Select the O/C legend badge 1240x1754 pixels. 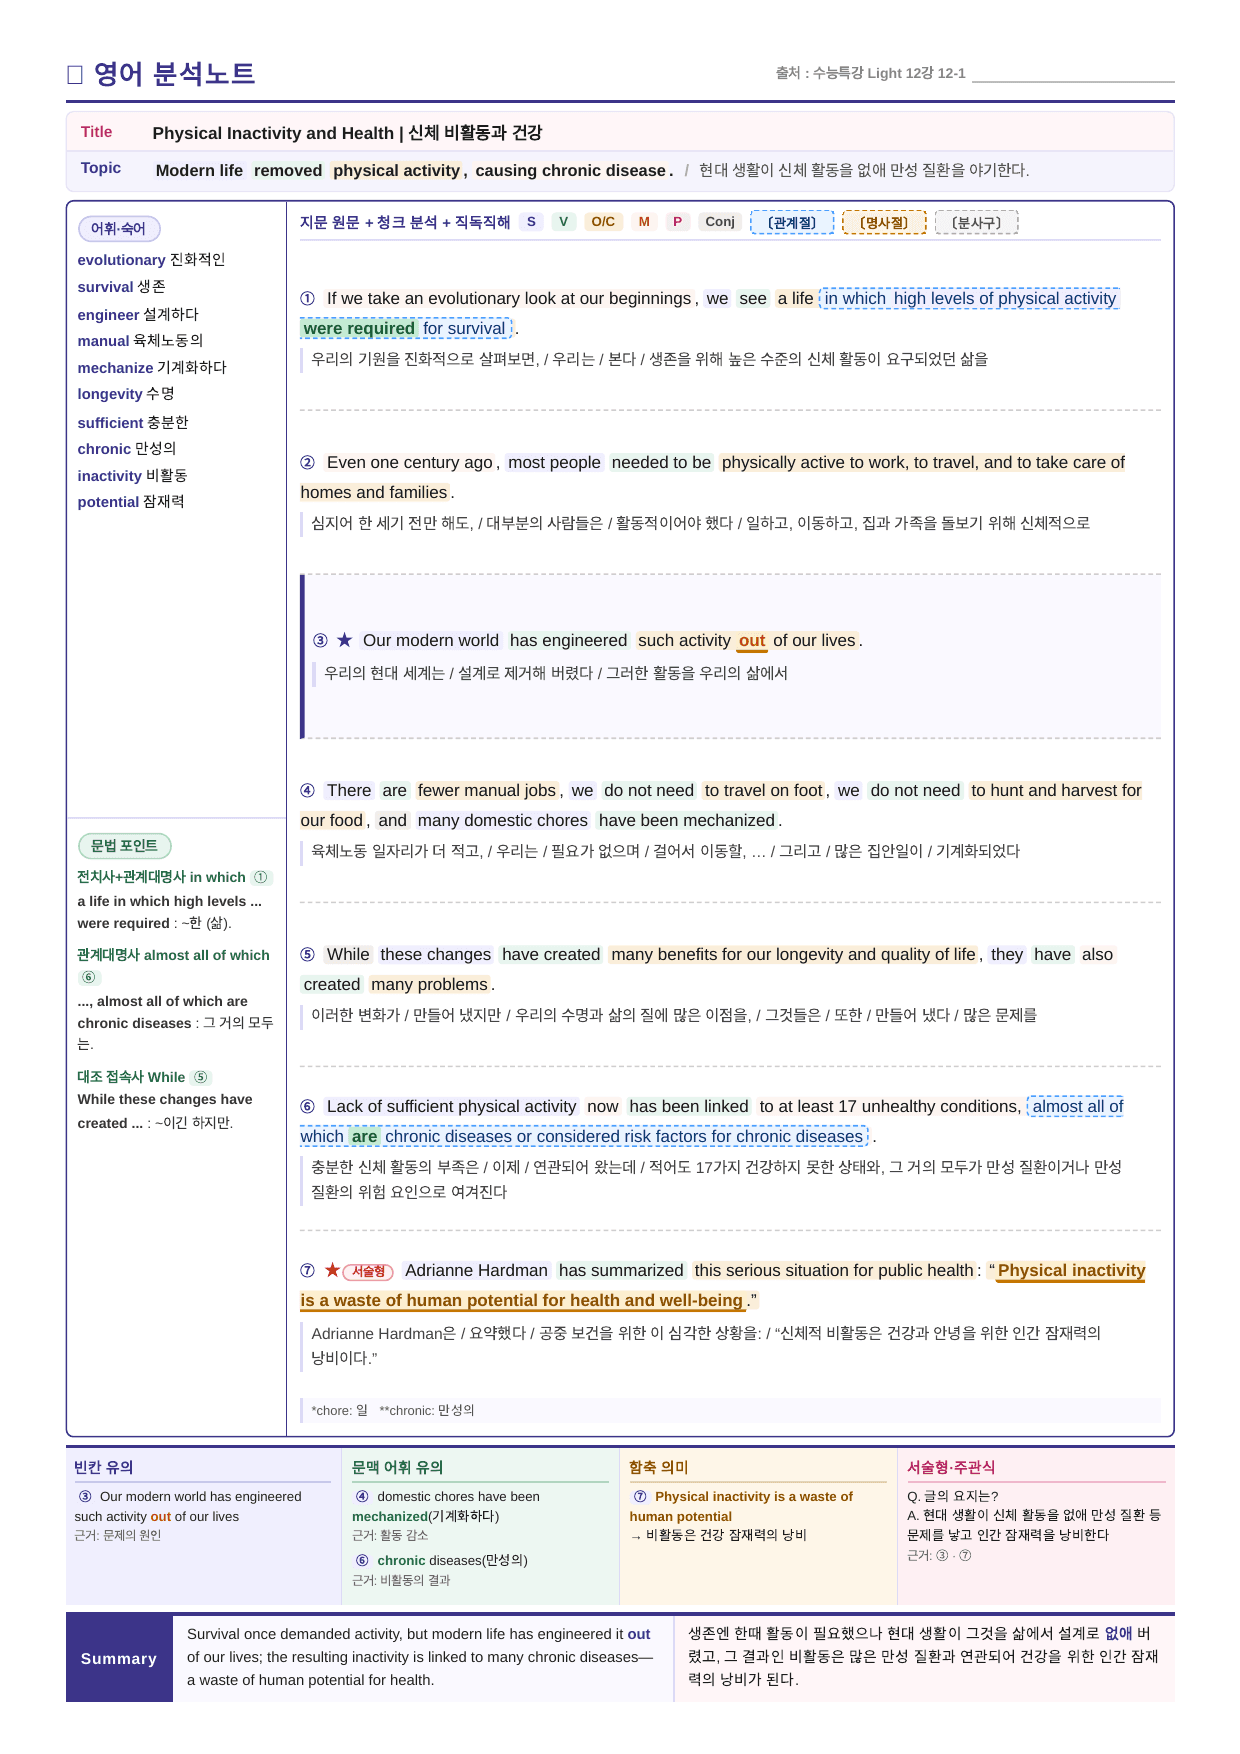(x=603, y=222)
